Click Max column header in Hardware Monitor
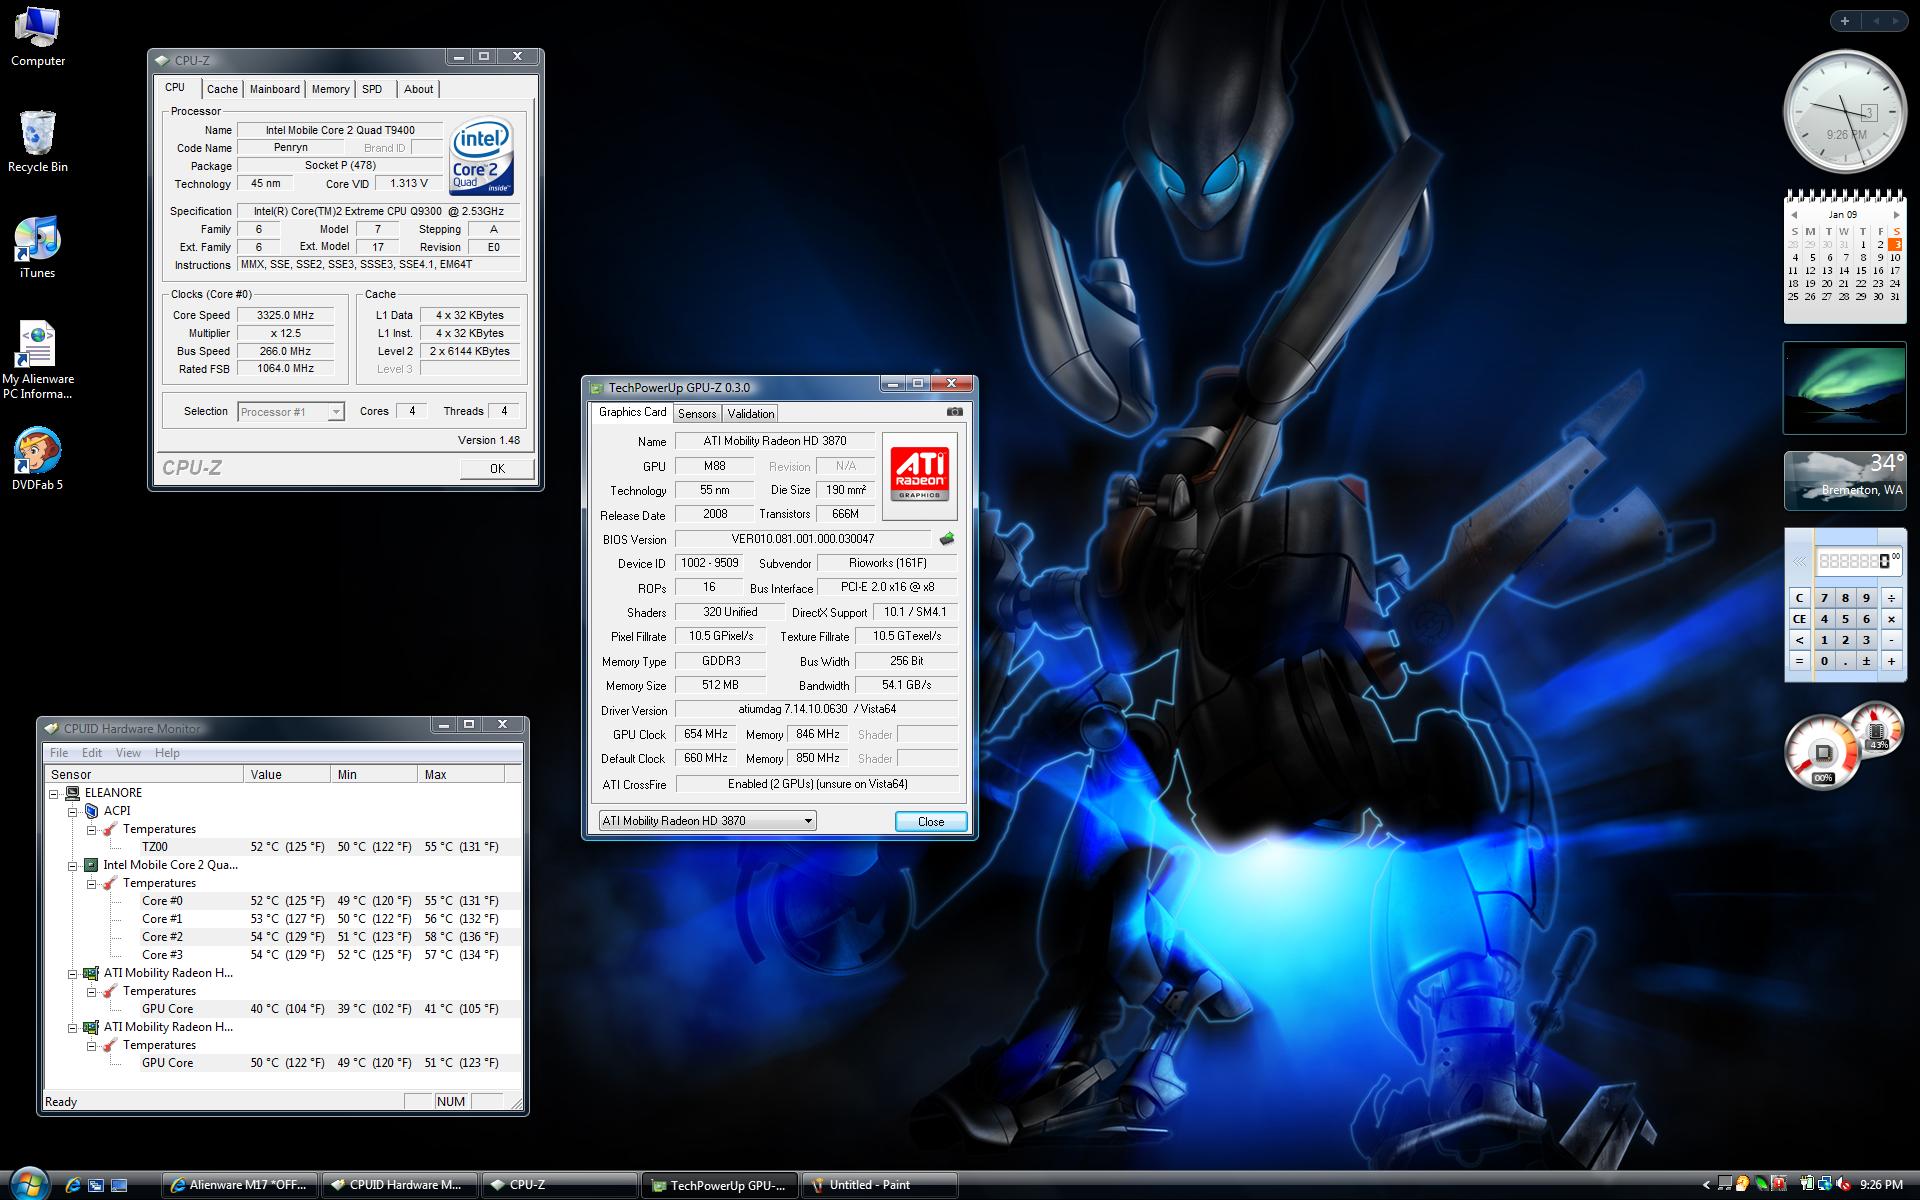The image size is (1920, 1200). [x=461, y=774]
